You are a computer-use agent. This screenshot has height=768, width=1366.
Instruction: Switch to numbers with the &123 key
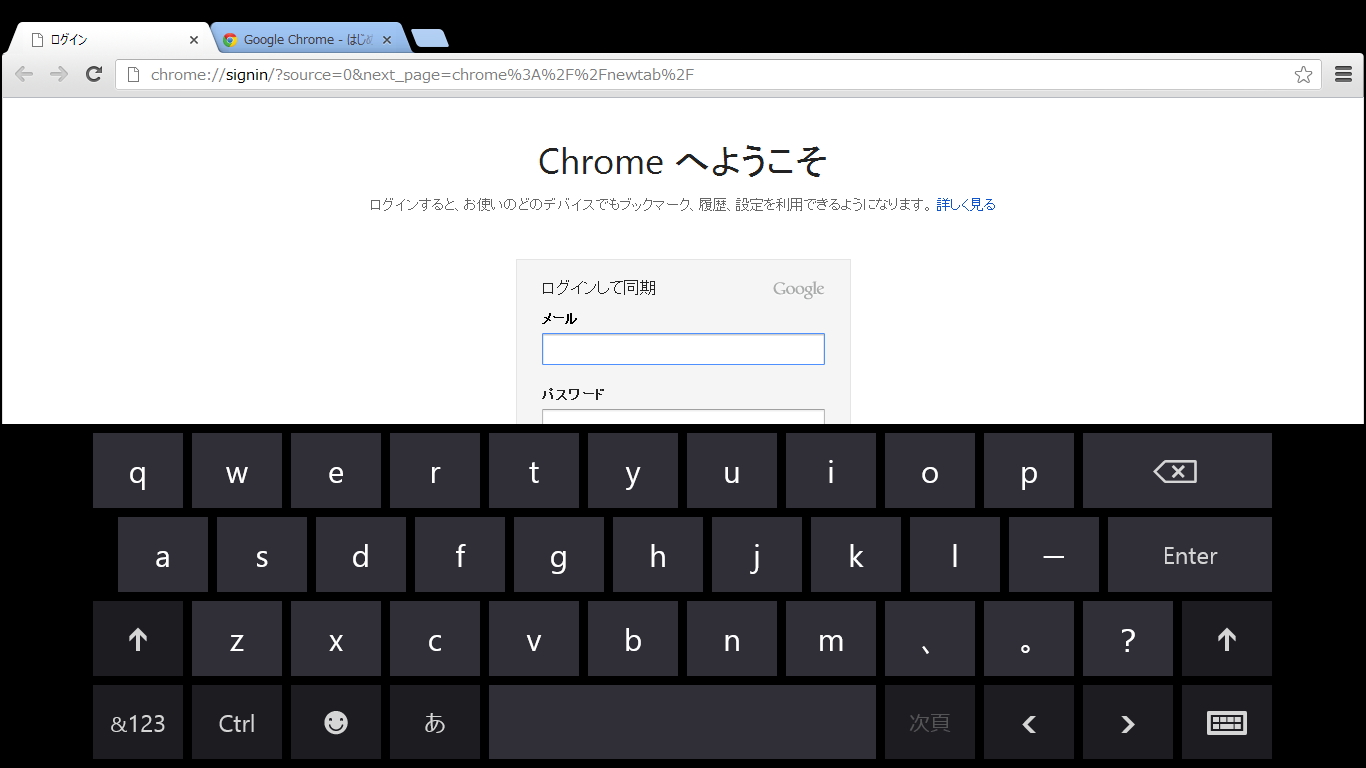[138, 722]
